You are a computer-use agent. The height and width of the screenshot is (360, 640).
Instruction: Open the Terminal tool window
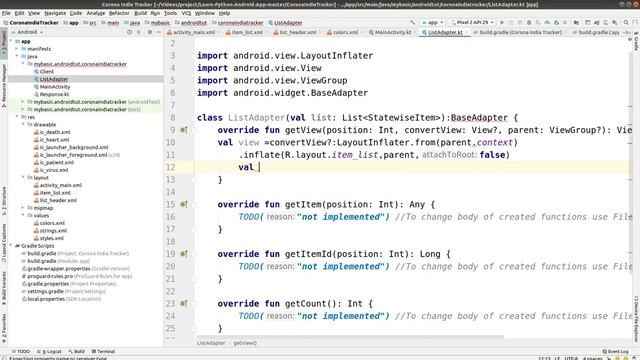(x=103, y=351)
